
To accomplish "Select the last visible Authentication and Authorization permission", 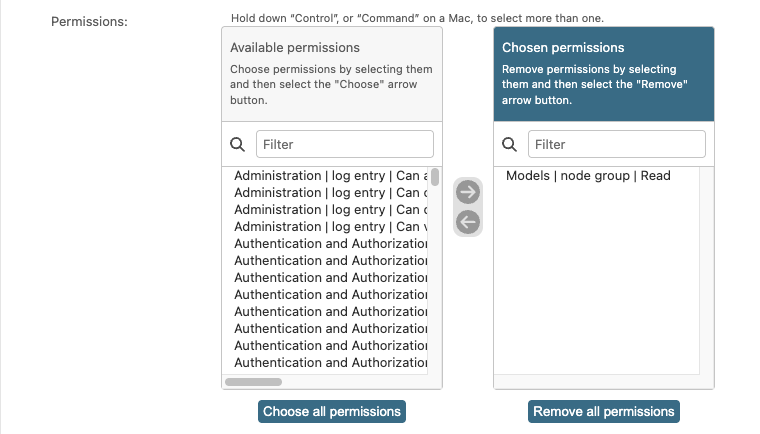I will pos(330,363).
